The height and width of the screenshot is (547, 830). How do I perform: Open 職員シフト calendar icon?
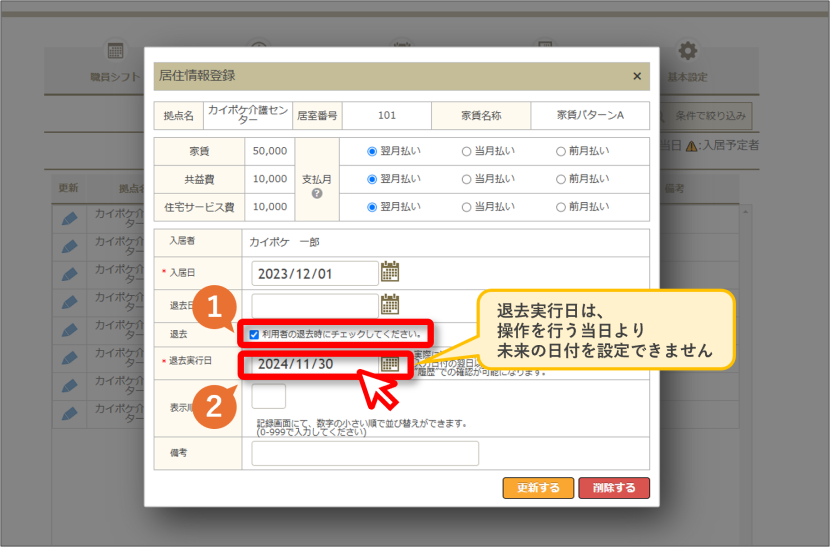pos(115,51)
